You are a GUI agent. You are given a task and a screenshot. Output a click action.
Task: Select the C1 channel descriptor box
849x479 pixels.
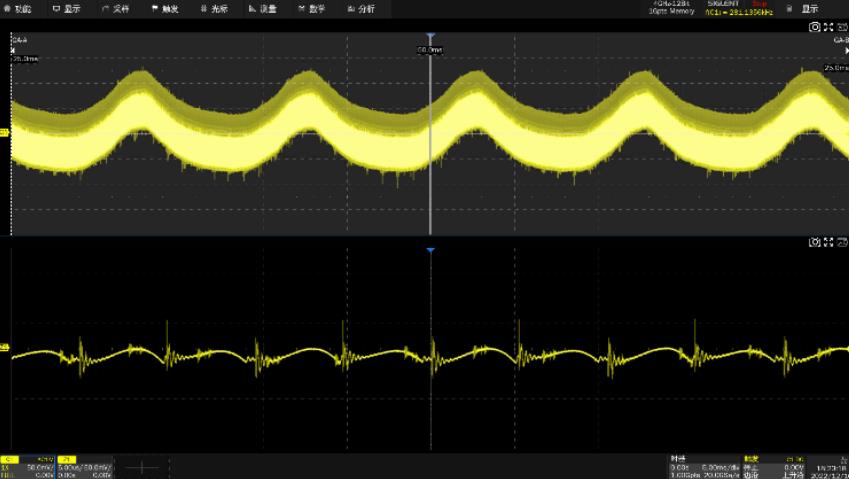coord(29,467)
